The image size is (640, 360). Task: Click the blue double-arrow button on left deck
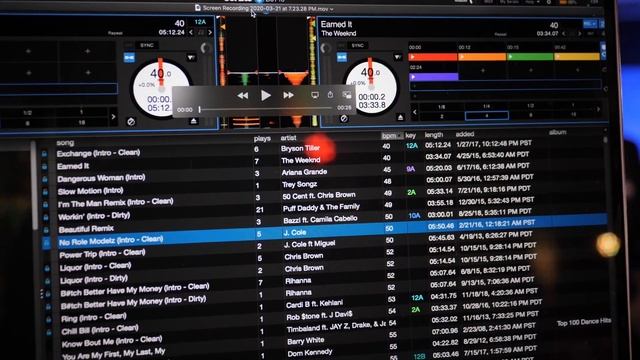(x=129, y=58)
